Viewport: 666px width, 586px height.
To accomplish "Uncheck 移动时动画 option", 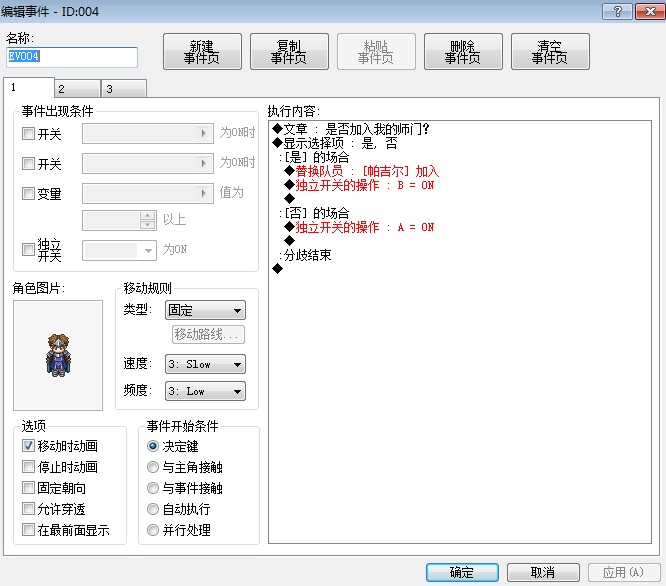I will tap(28, 445).
